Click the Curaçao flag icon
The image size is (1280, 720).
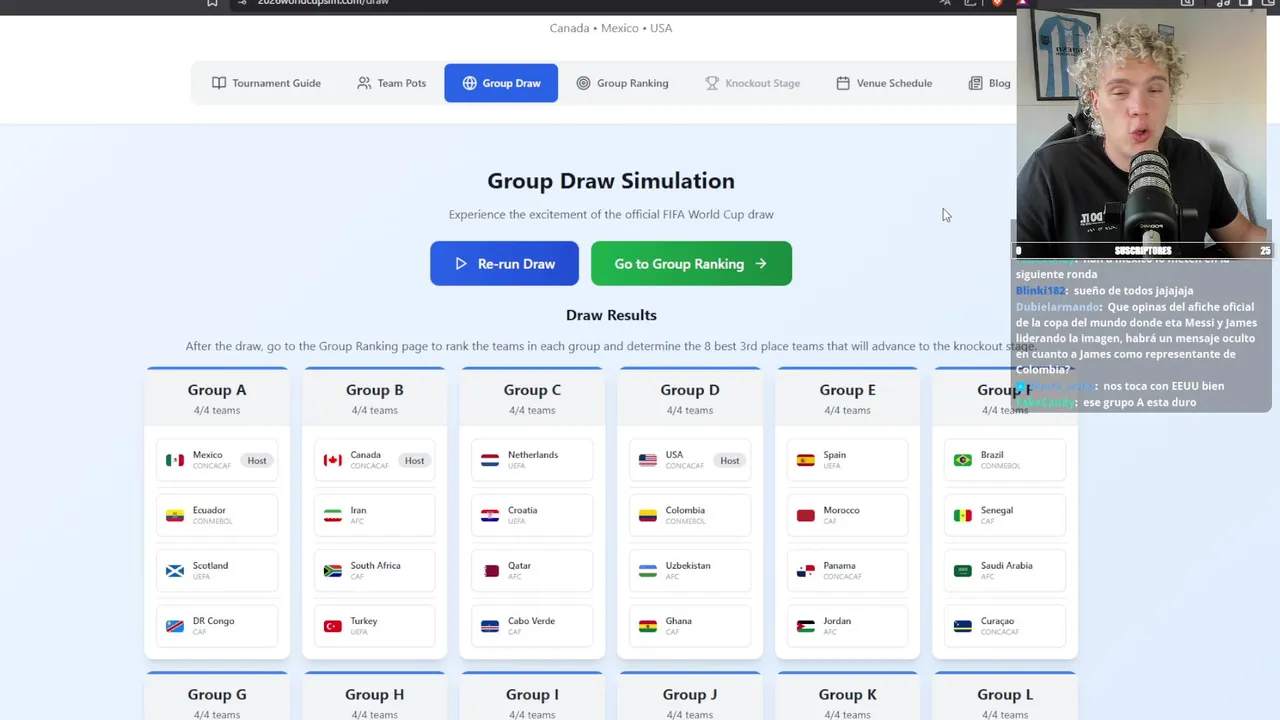[x=963, y=626]
